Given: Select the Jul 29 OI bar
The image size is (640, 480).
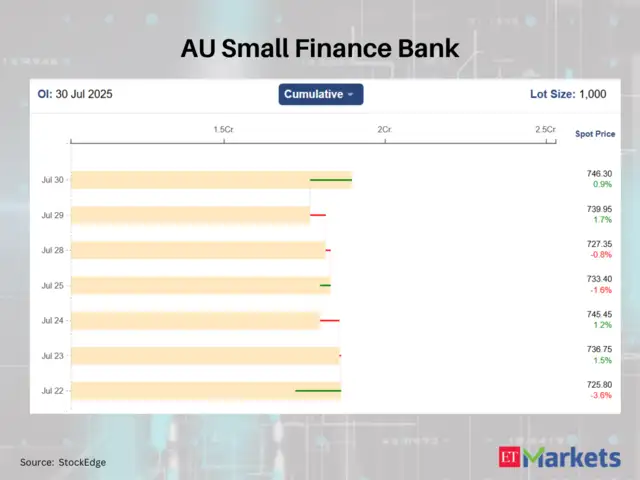Looking at the screenshot, I should point(190,215).
